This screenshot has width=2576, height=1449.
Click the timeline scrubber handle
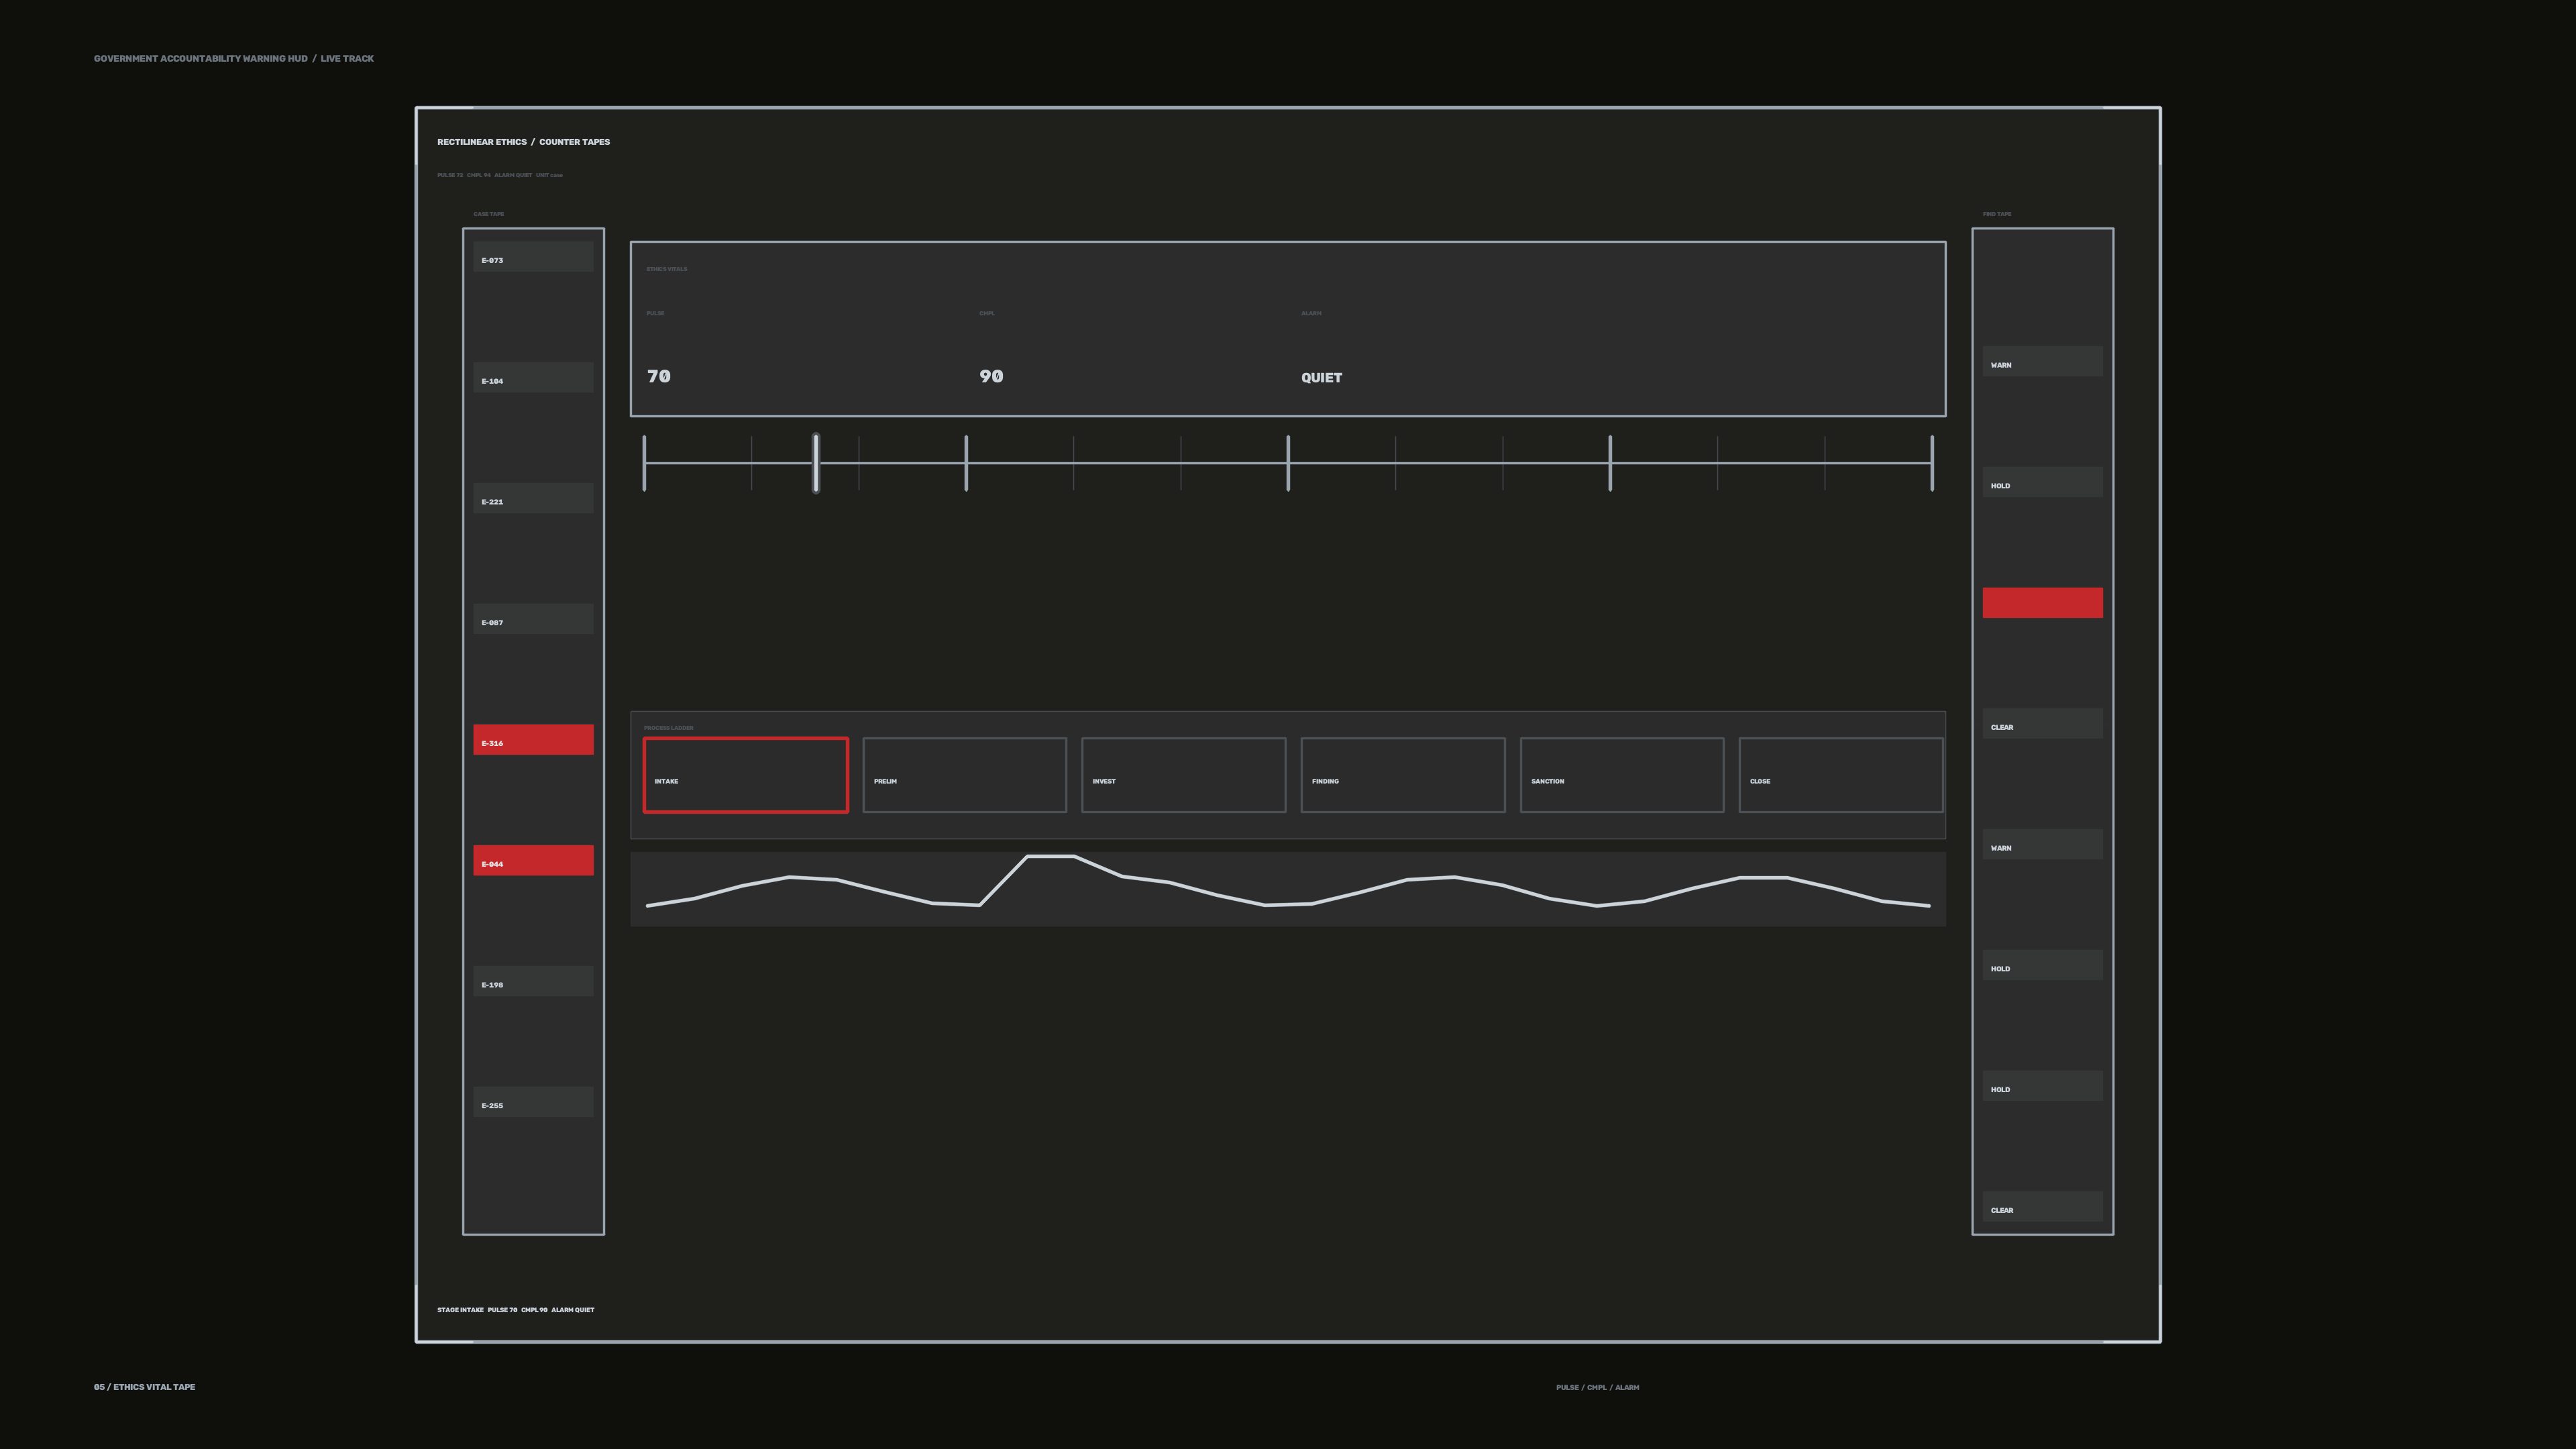click(x=816, y=463)
